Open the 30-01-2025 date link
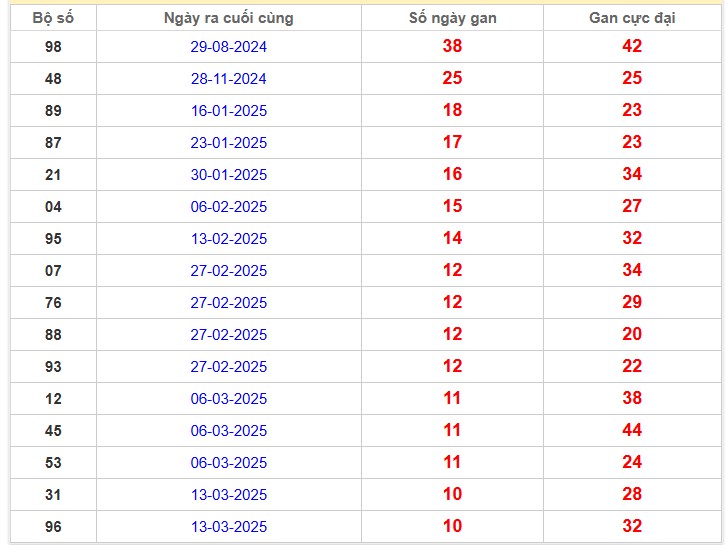Viewport: 726px width, 545px height. 229,175
